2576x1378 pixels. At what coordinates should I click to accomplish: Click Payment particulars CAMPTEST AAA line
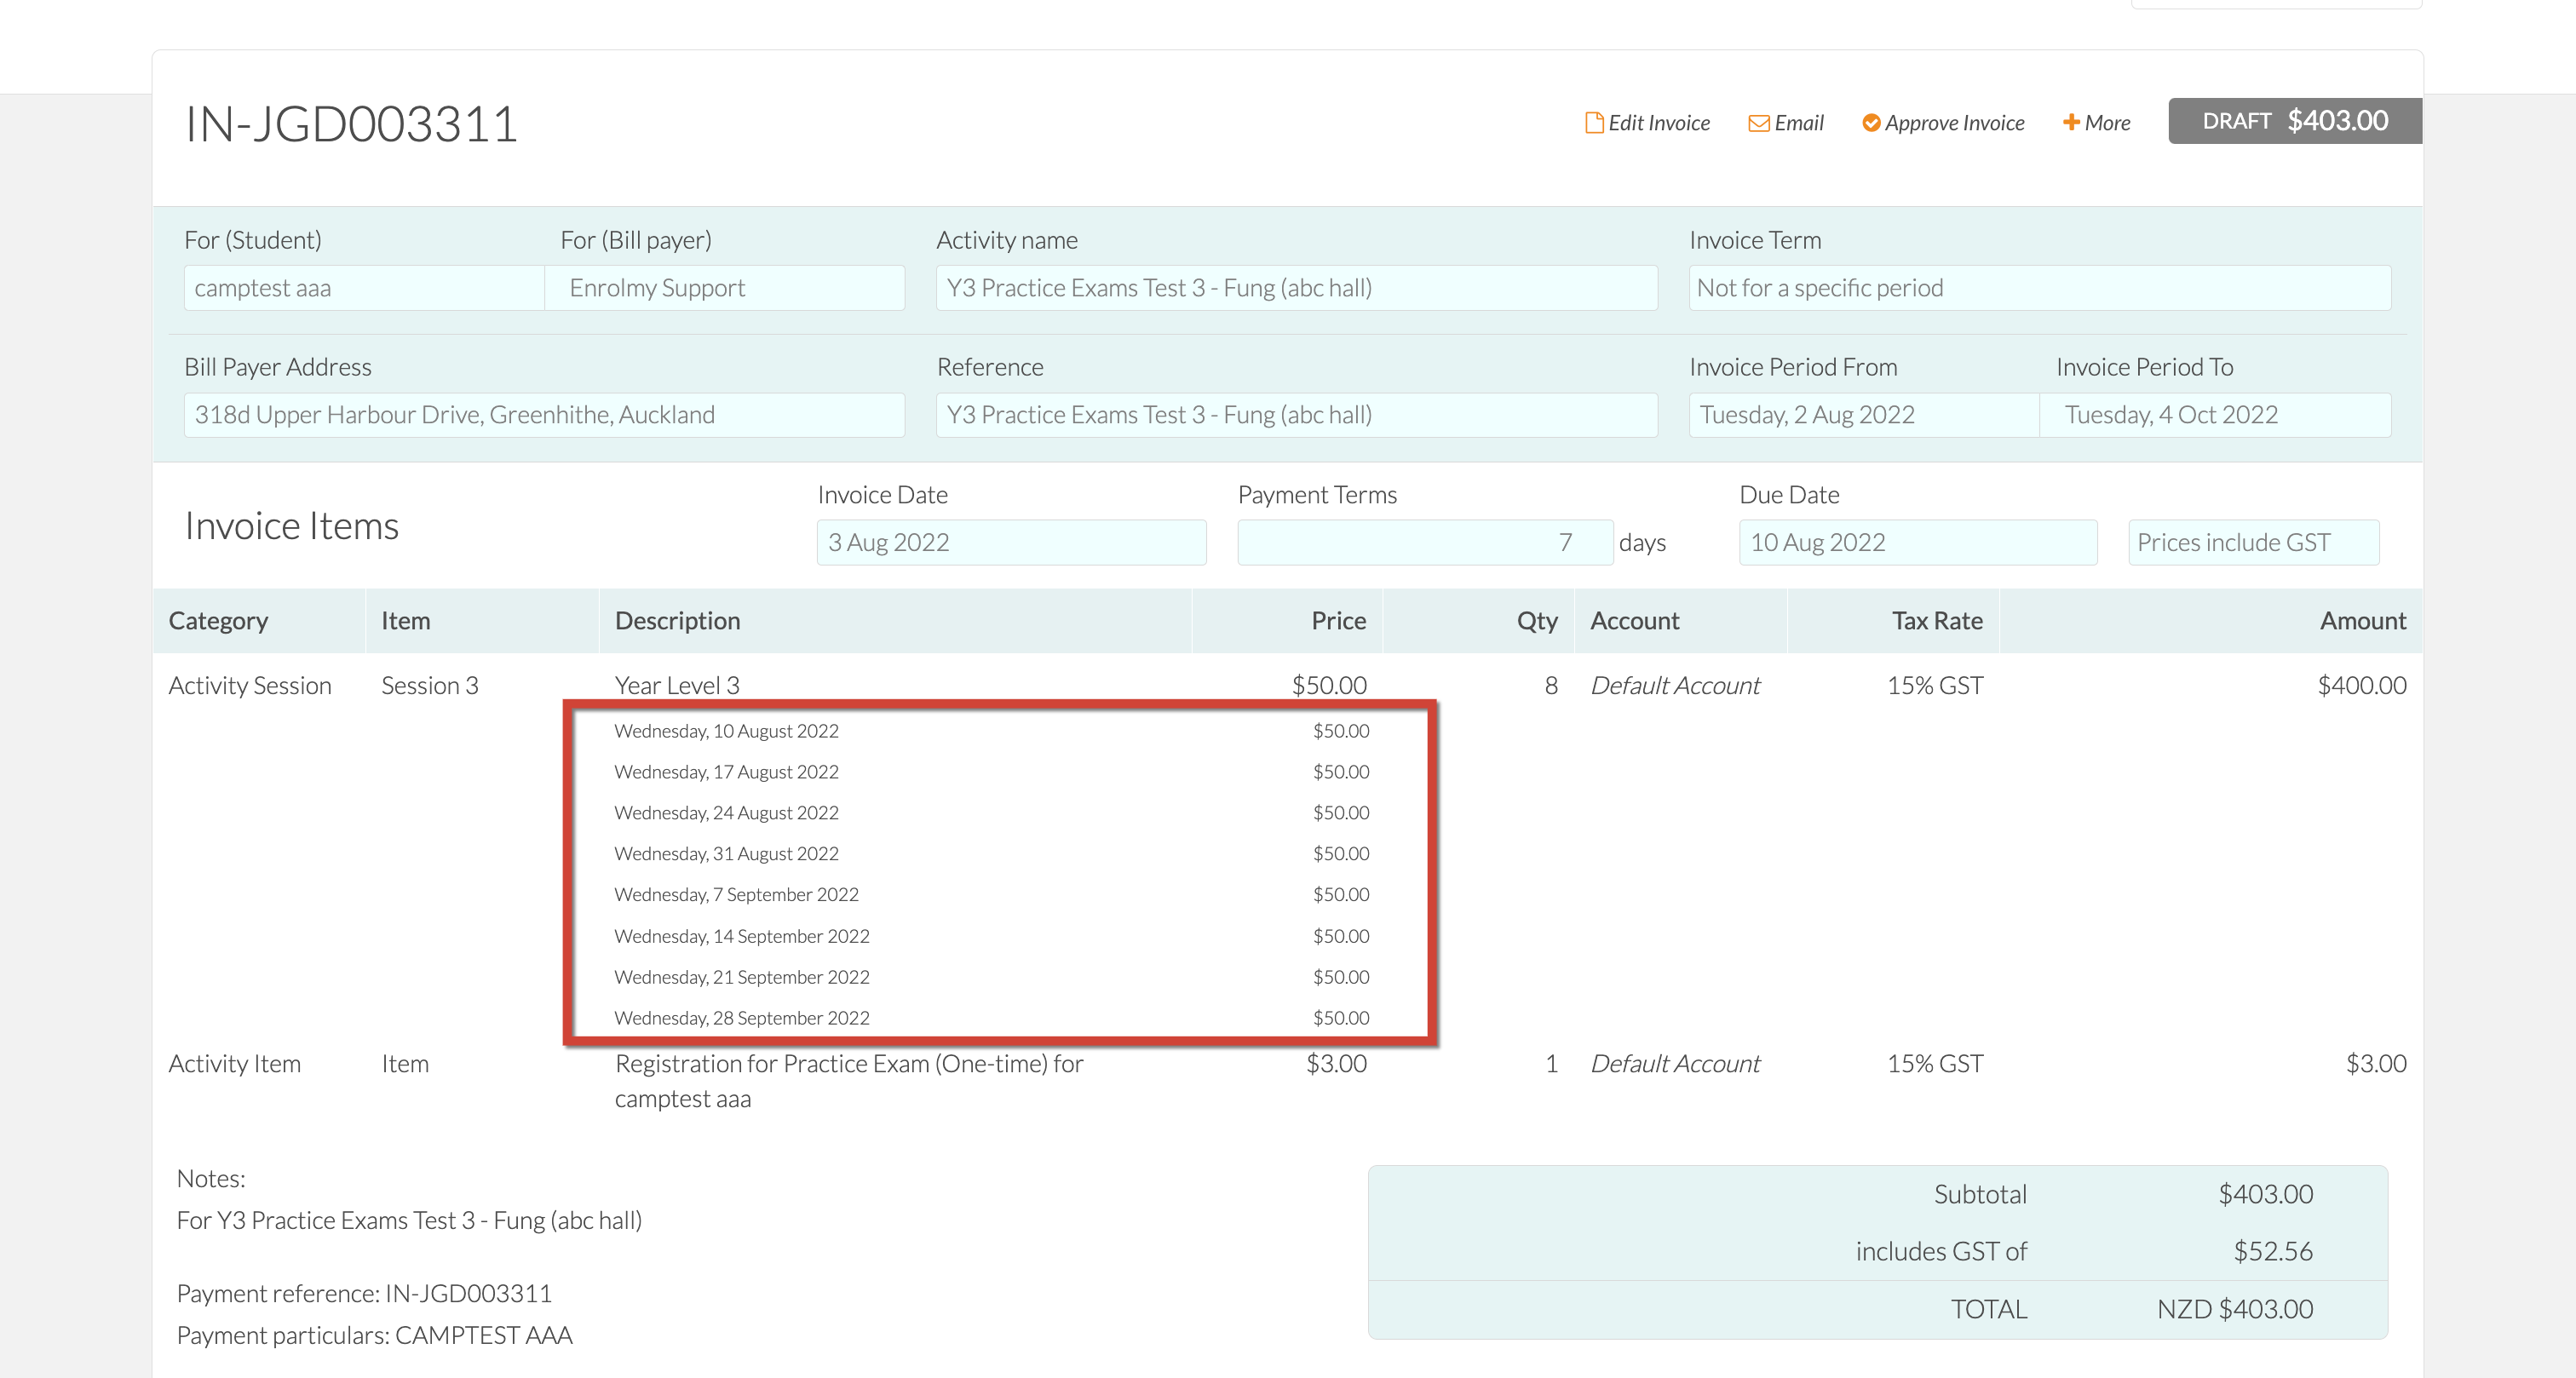pos(375,1336)
